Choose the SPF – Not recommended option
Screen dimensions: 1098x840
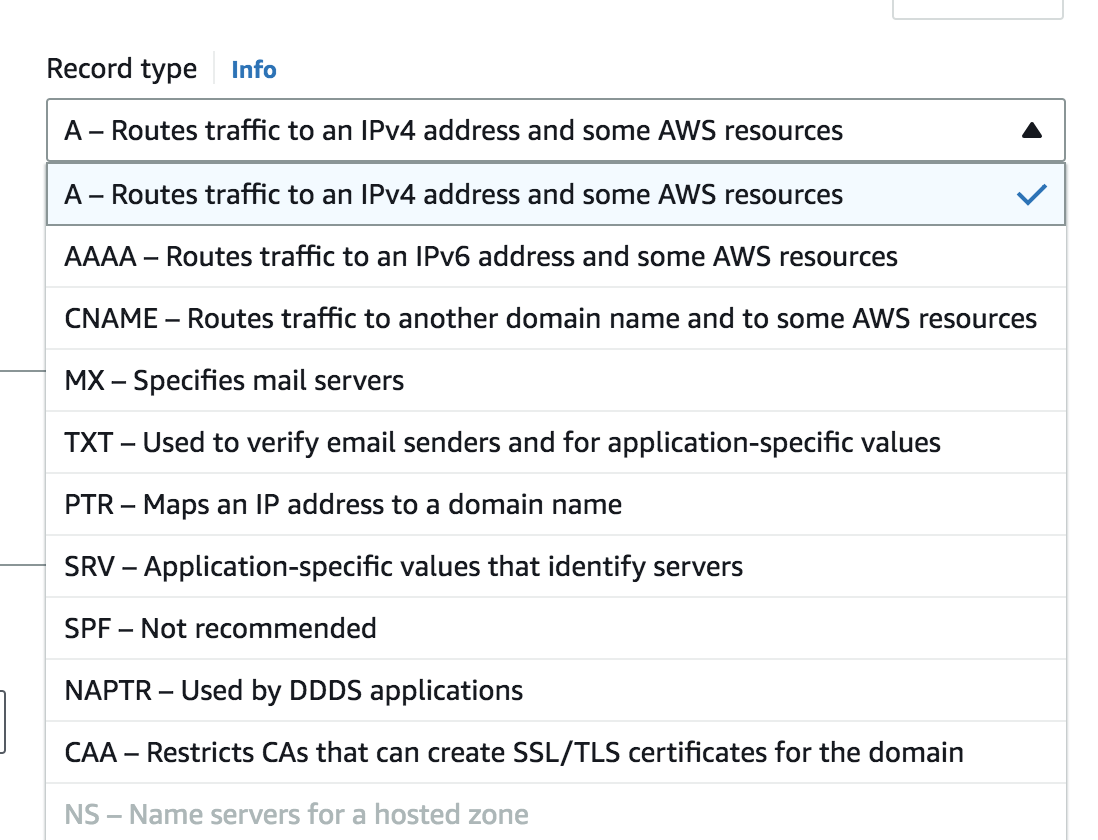click(x=556, y=629)
